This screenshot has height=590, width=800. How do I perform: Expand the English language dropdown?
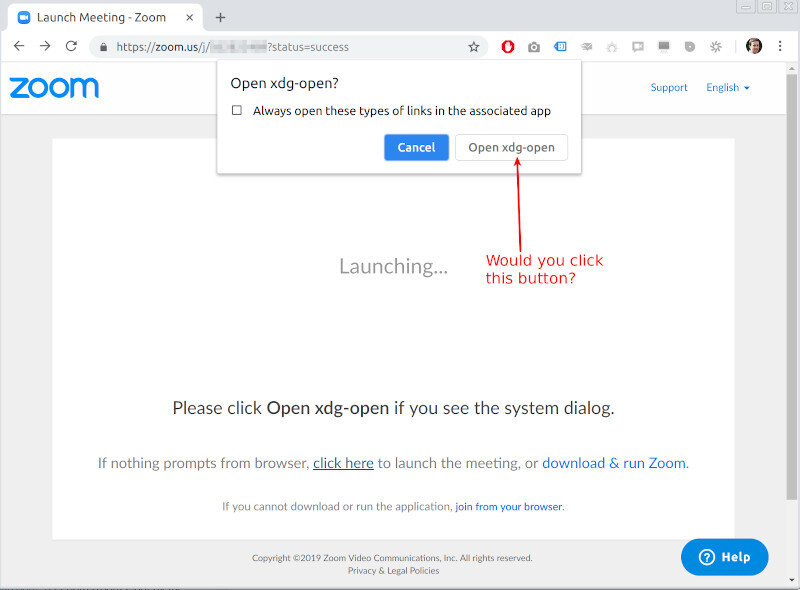728,87
